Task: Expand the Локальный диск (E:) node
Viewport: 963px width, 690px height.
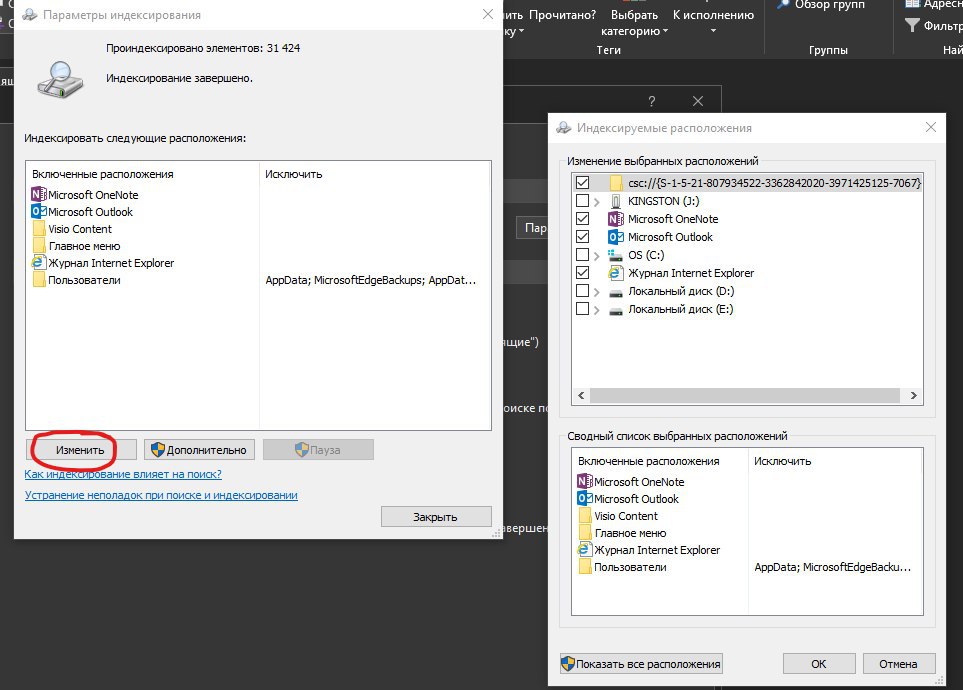Action: point(596,310)
